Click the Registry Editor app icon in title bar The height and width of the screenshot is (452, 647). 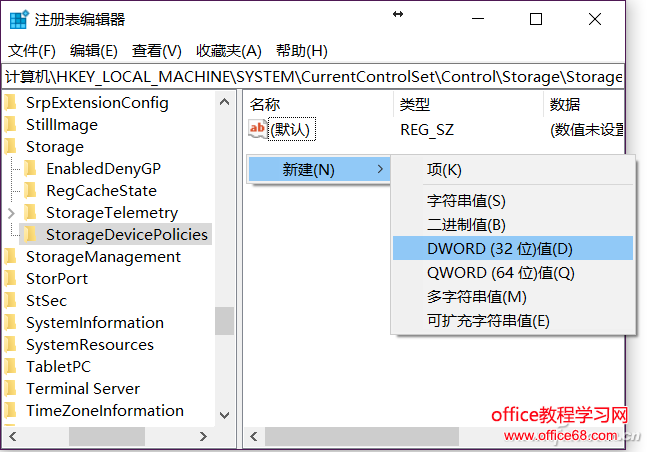(x=19, y=20)
